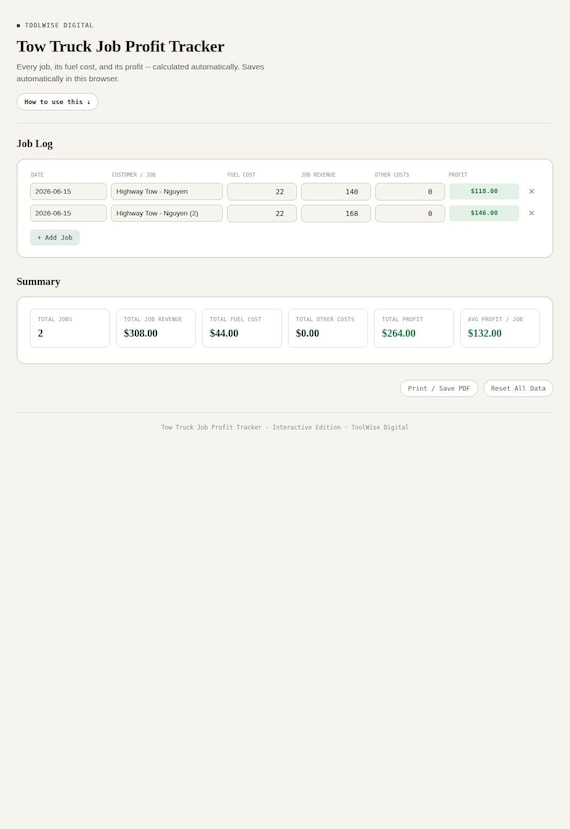Select the job revenue field showing 168

[x=336, y=213]
